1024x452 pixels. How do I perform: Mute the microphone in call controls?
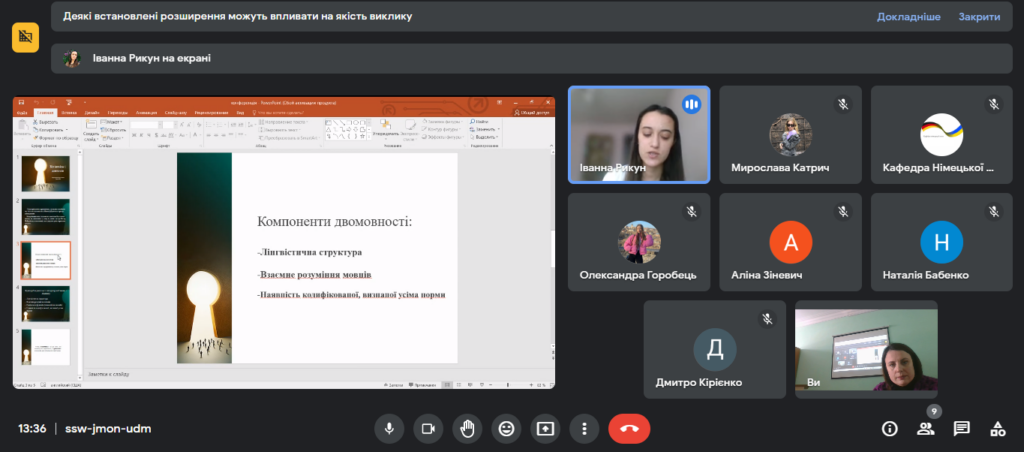click(x=389, y=428)
